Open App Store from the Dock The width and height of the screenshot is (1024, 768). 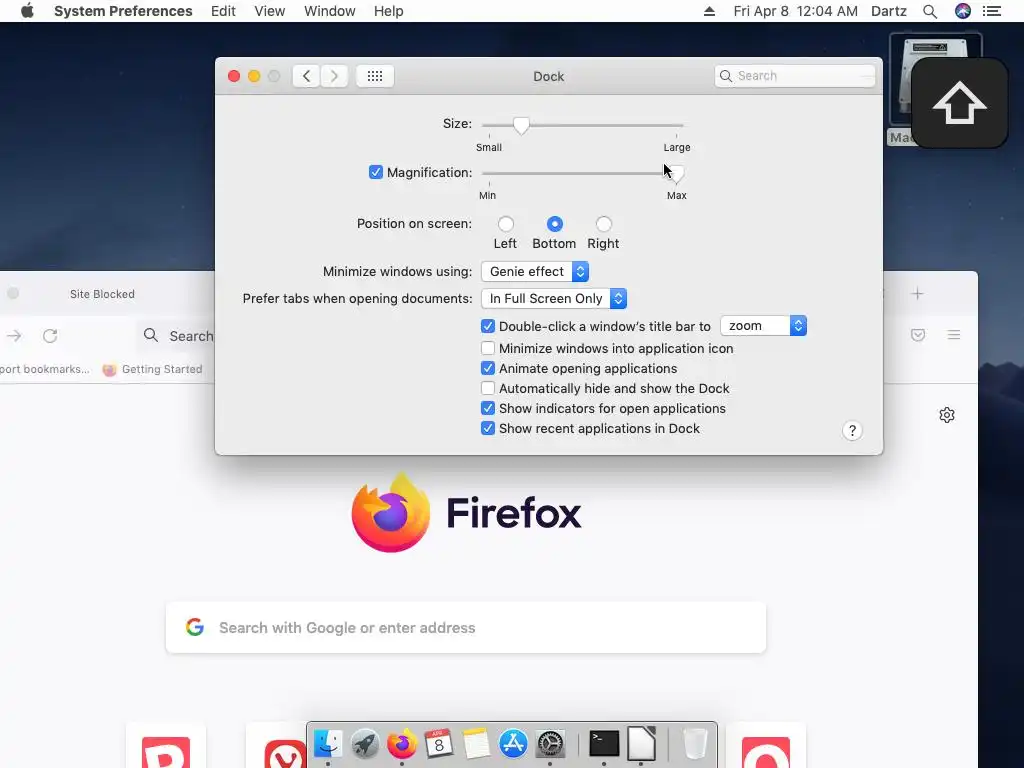point(513,744)
